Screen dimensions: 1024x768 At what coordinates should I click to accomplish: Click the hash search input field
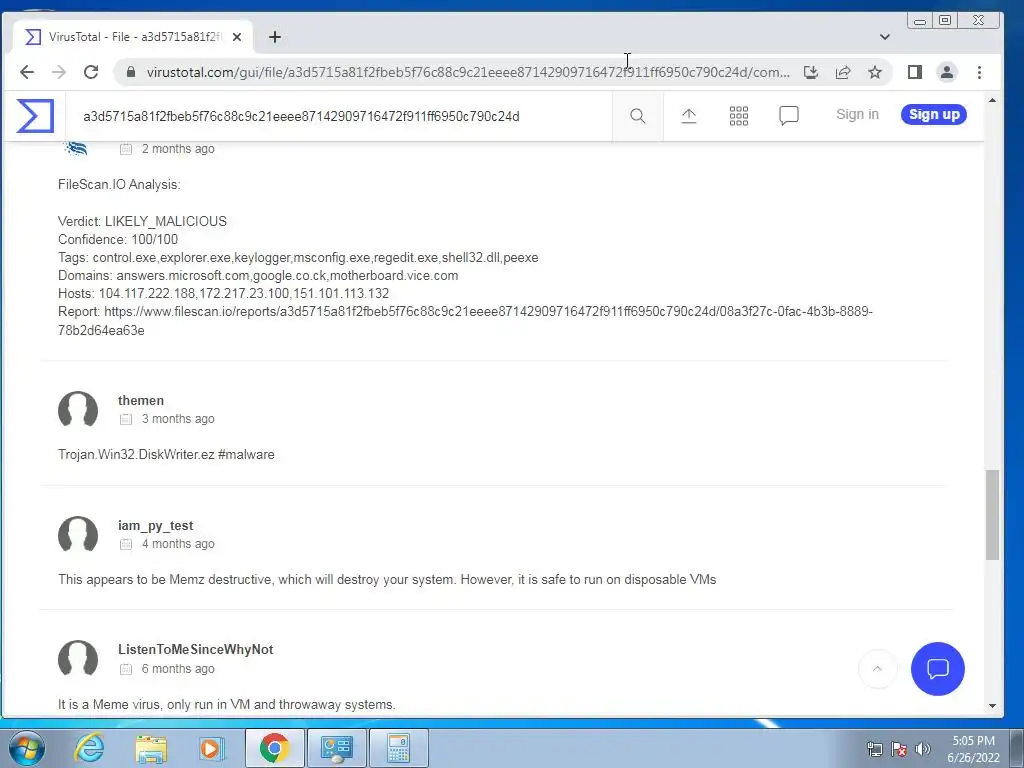pos(340,116)
